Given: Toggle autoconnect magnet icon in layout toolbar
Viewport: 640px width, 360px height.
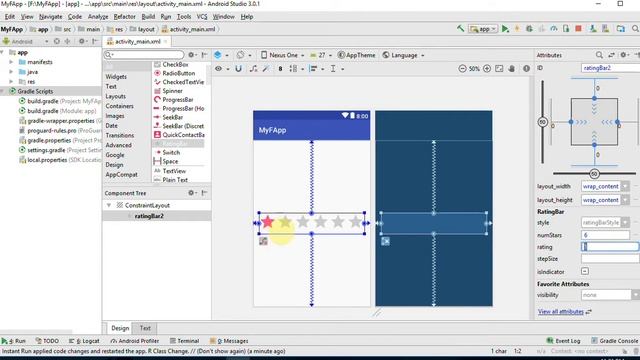Looking at the screenshot, I should click(x=238, y=69).
